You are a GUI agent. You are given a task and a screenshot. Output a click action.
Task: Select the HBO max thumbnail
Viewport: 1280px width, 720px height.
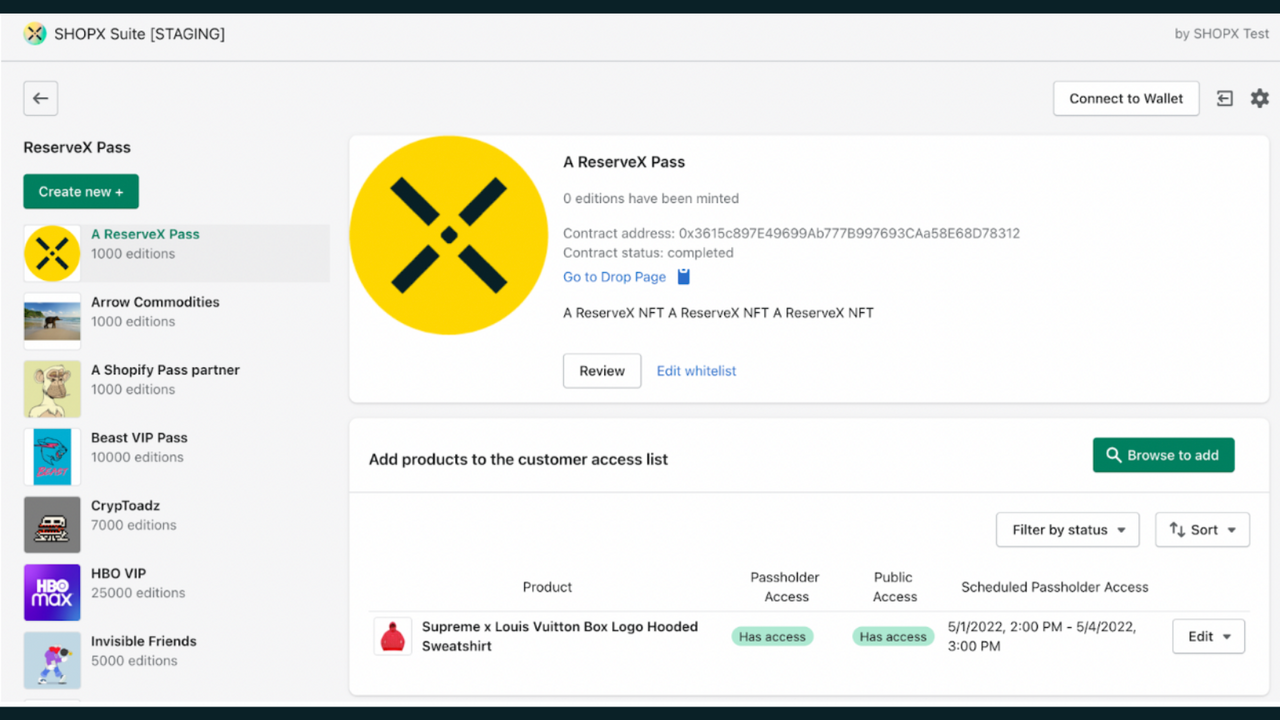(x=52, y=593)
